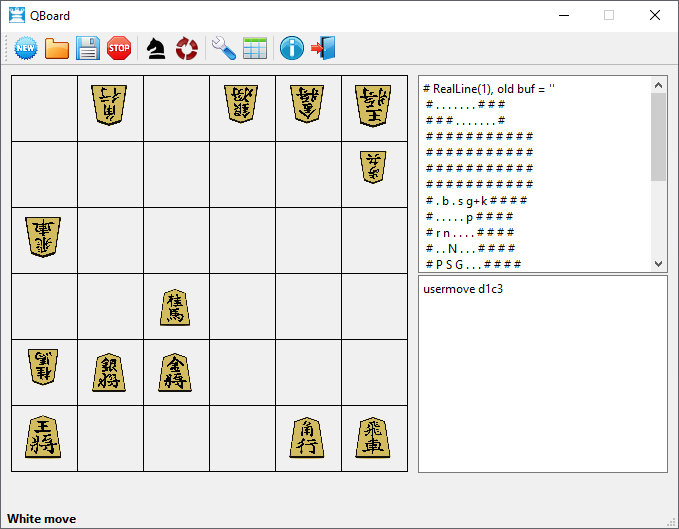Image resolution: width=679 pixels, height=529 pixels.
Task: Select the white bishop piece in bottom row
Action: [307, 438]
